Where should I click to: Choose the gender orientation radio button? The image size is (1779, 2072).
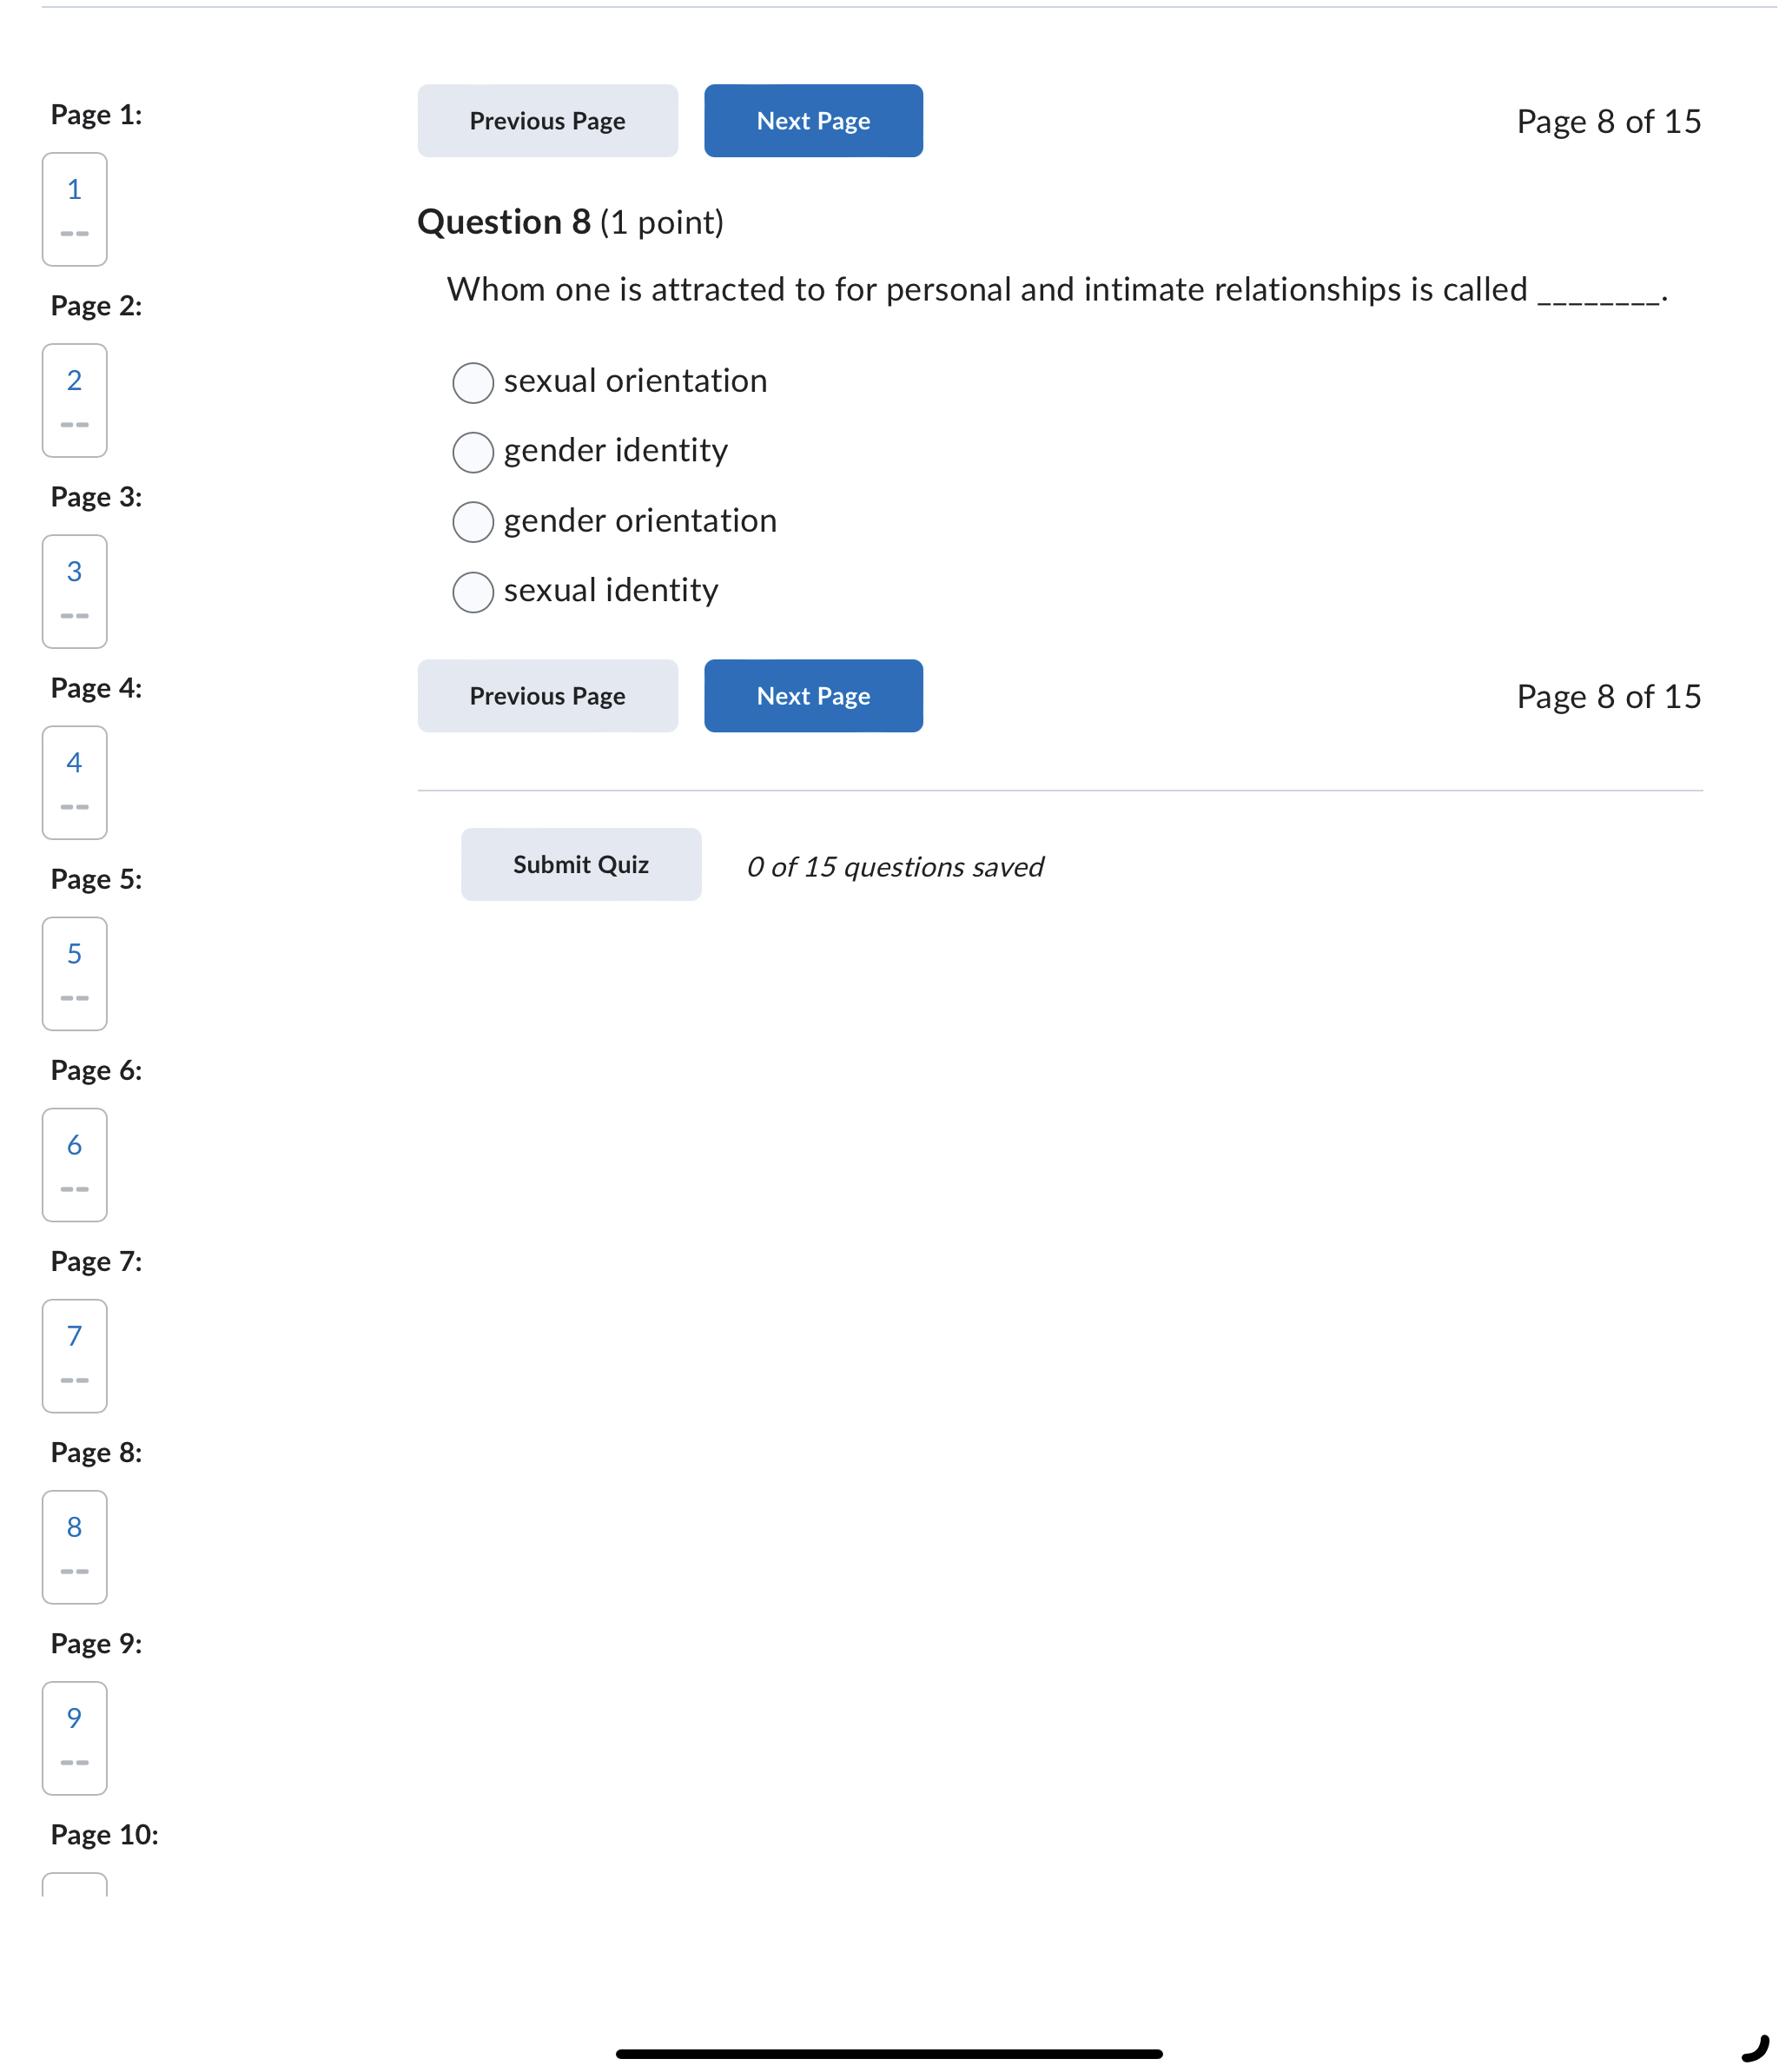[473, 522]
